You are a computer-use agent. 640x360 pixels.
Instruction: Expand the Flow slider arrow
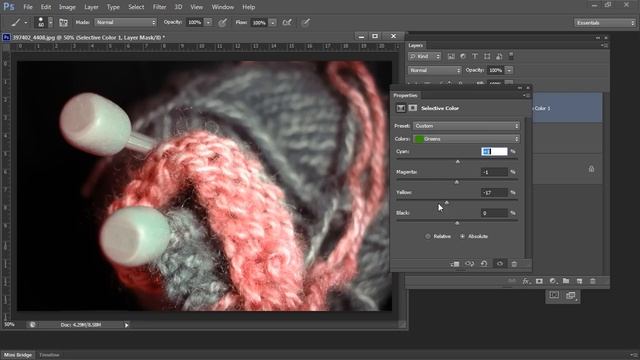point(273,23)
